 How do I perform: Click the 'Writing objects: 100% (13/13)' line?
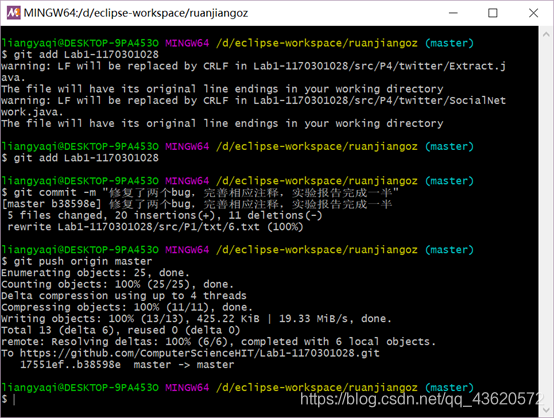(196, 318)
